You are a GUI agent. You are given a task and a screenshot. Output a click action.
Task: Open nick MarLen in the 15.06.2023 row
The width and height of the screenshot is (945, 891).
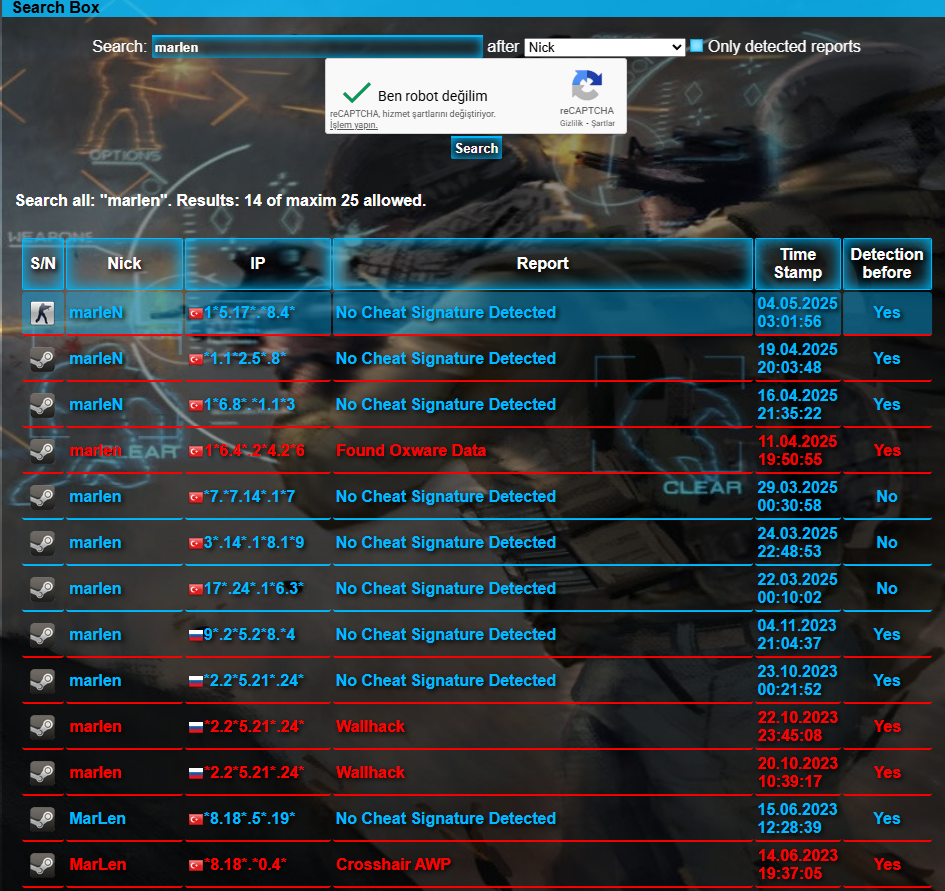tap(98, 819)
